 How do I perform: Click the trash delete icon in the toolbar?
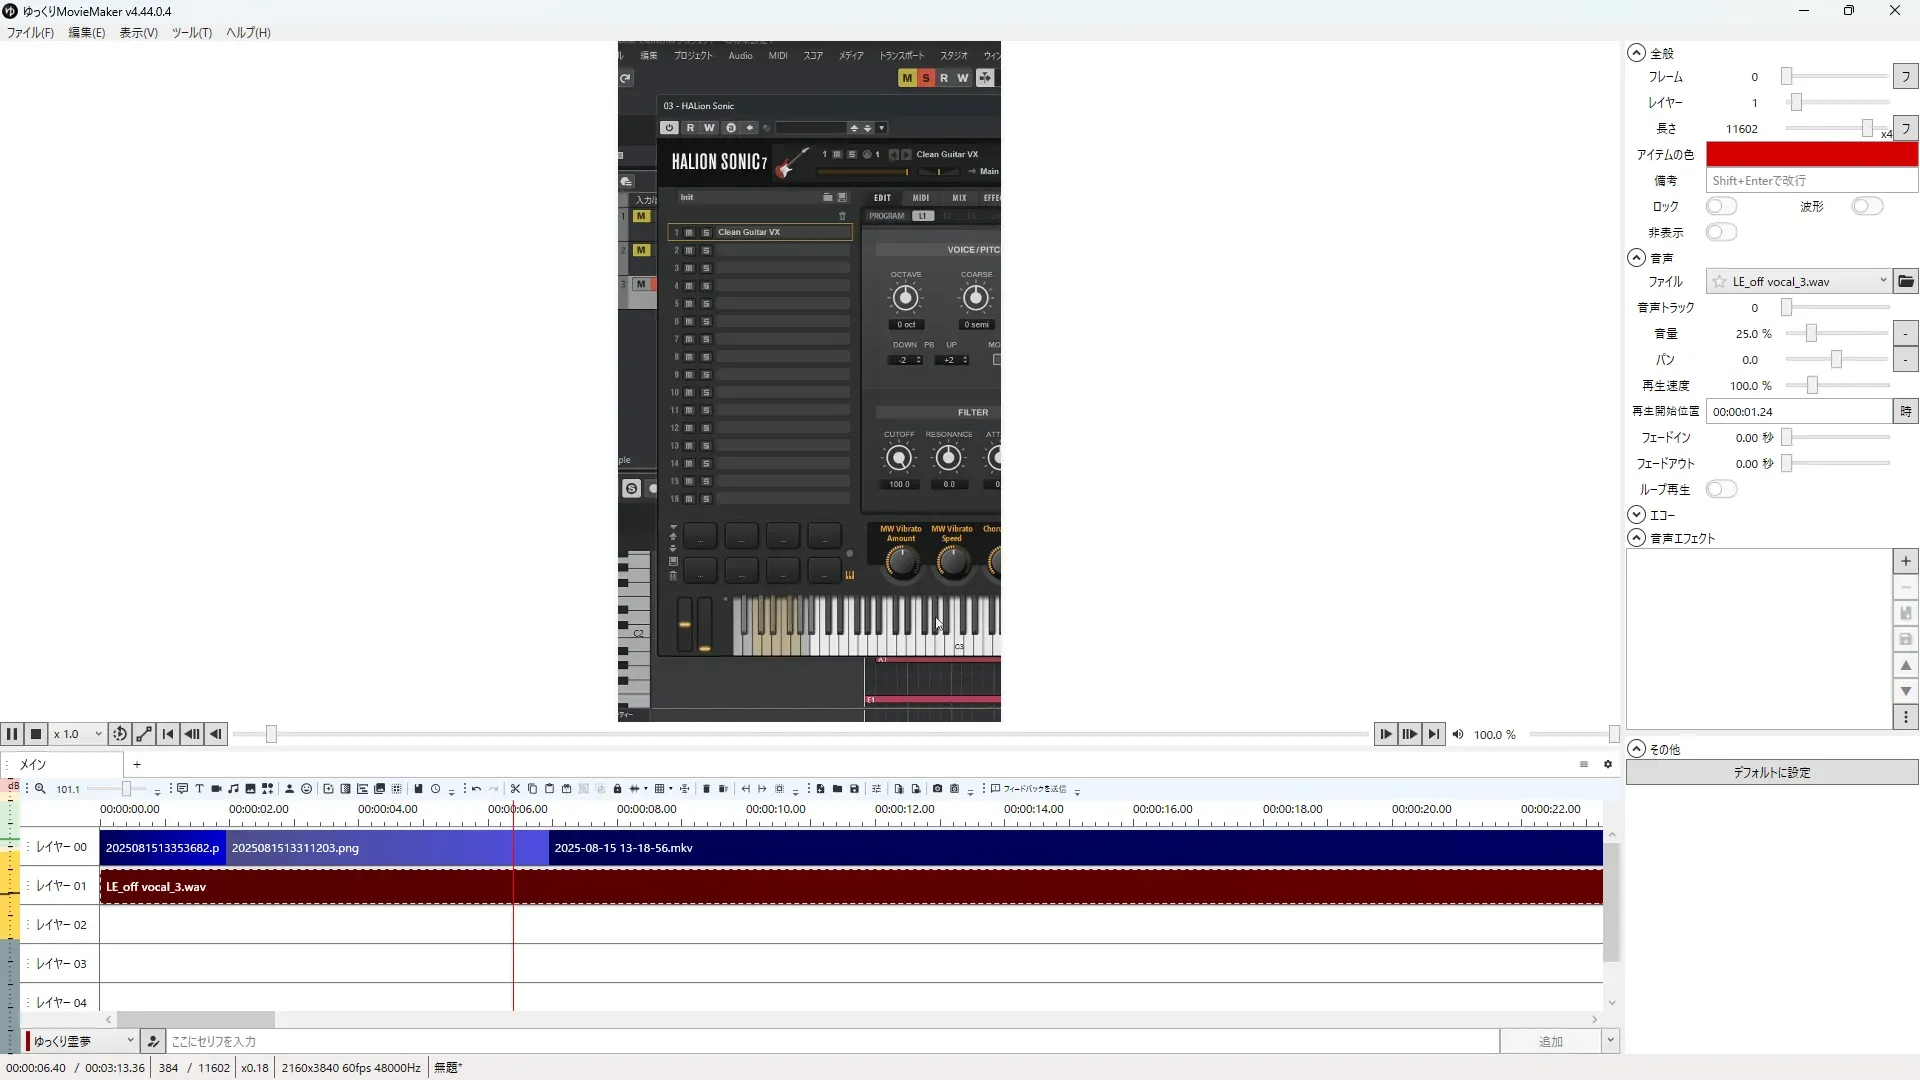[706, 789]
